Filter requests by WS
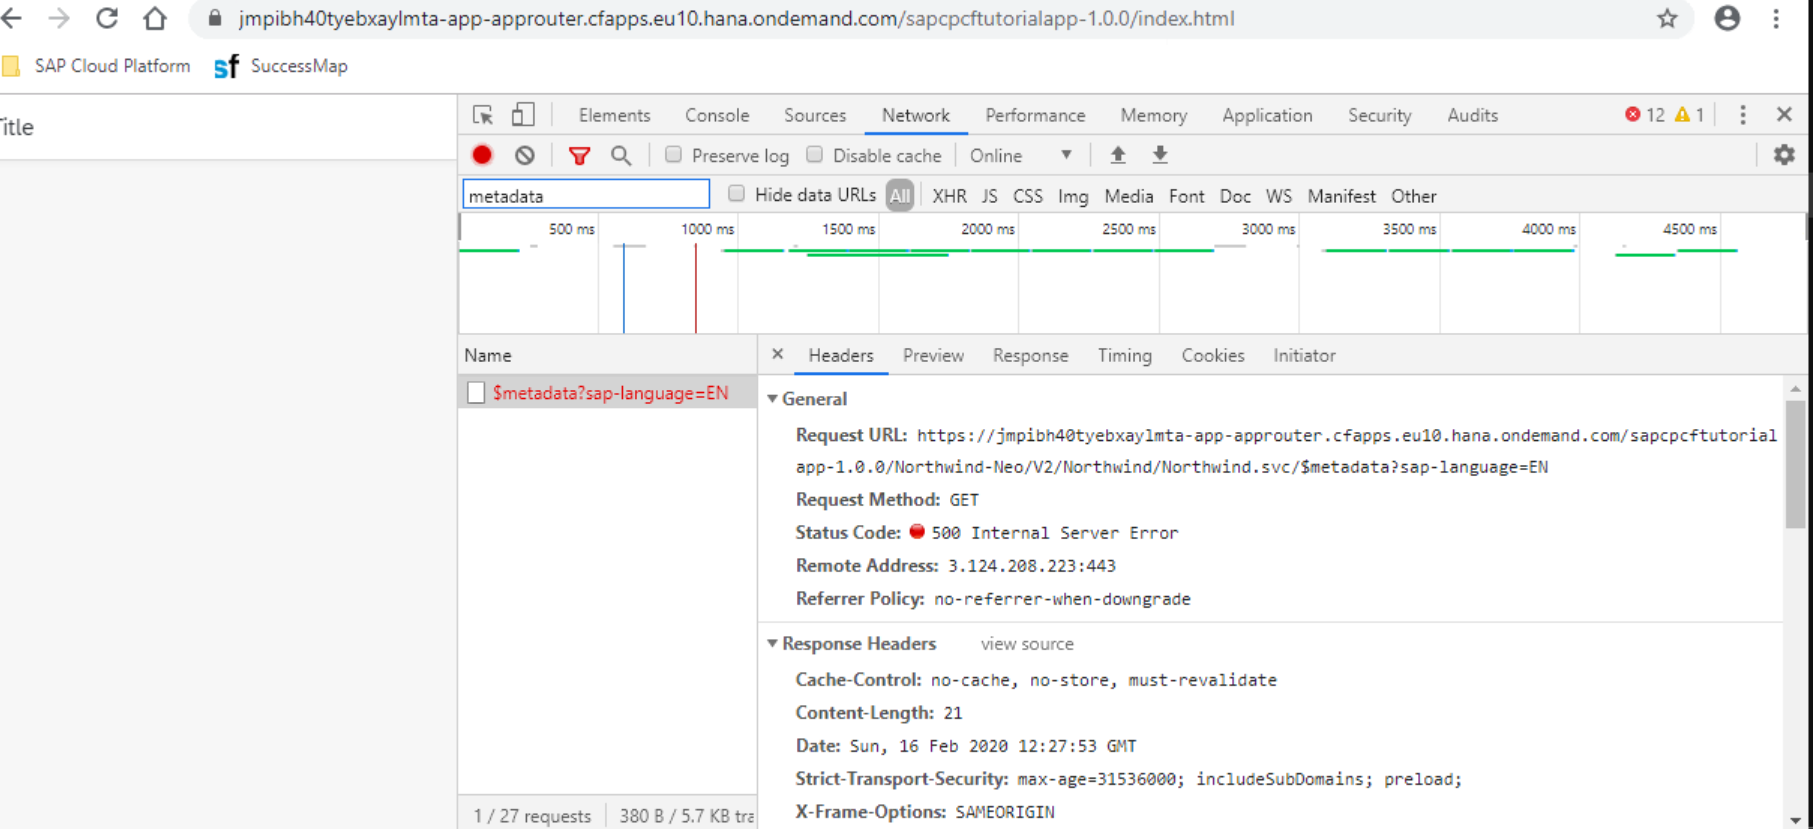1813x829 pixels. 1279,196
